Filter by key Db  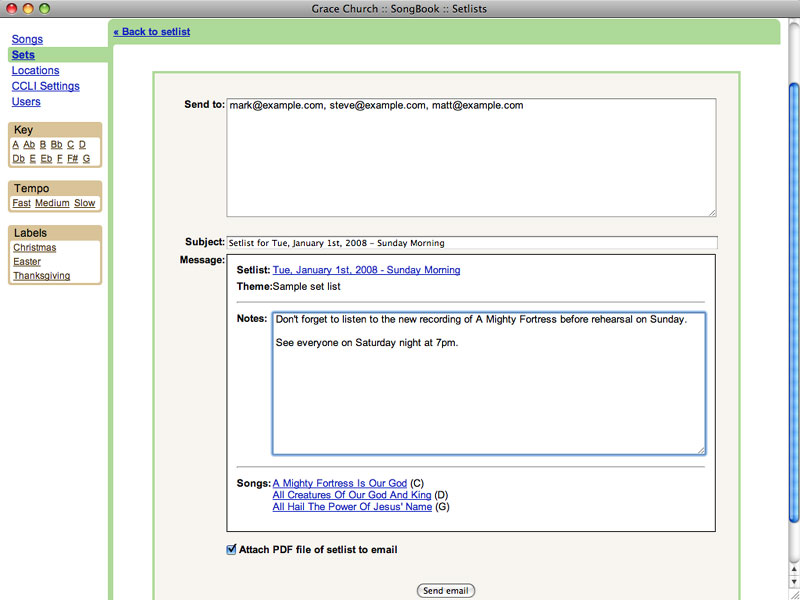pos(18,159)
